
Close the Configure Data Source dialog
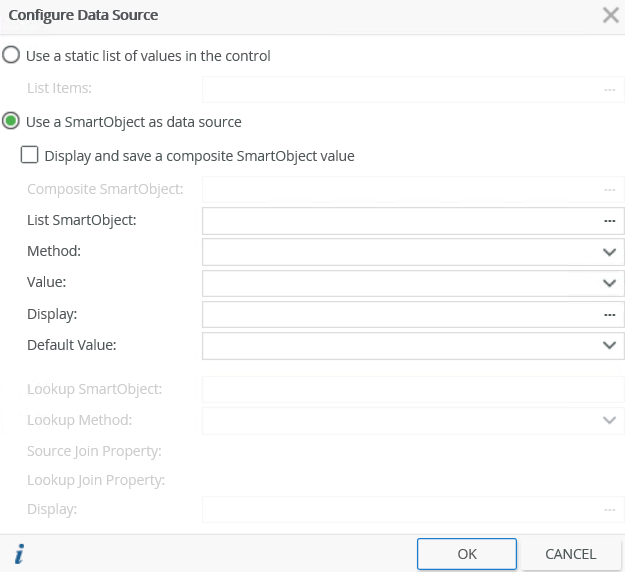[610, 15]
